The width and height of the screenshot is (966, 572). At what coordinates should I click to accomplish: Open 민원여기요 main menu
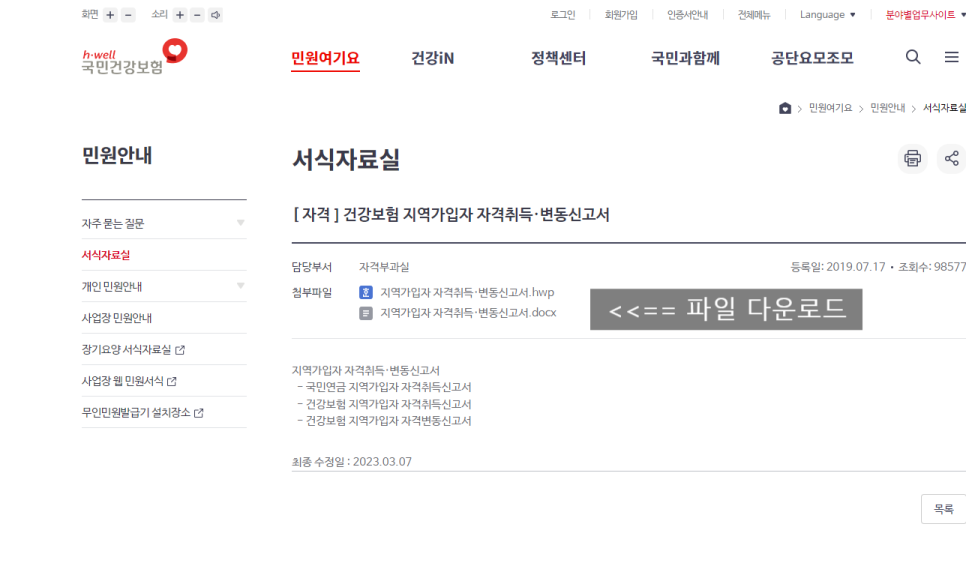click(x=325, y=59)
